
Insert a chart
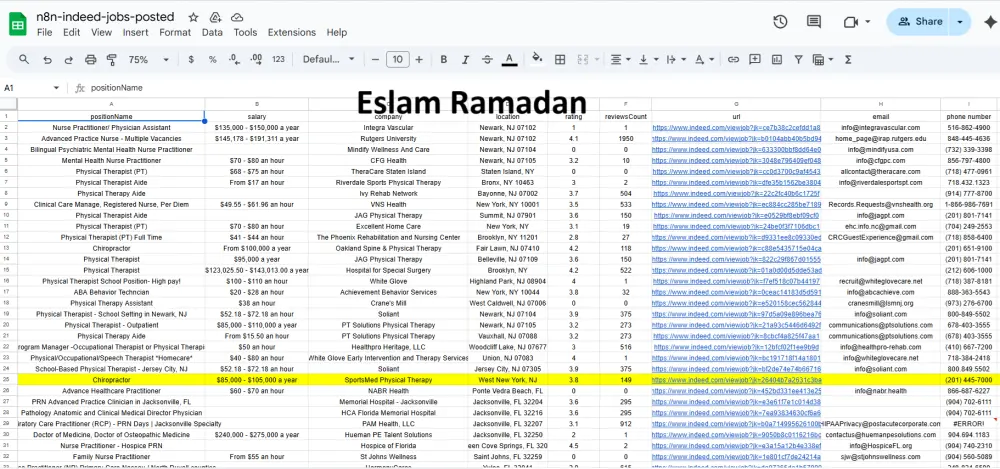click(x=777, y=59)
